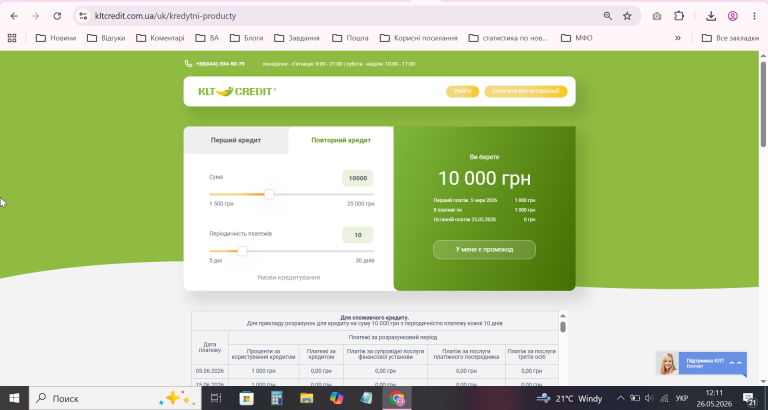768x410 pixels.
Task: Open the Блоги bookmarks folder
Action: 246,38
